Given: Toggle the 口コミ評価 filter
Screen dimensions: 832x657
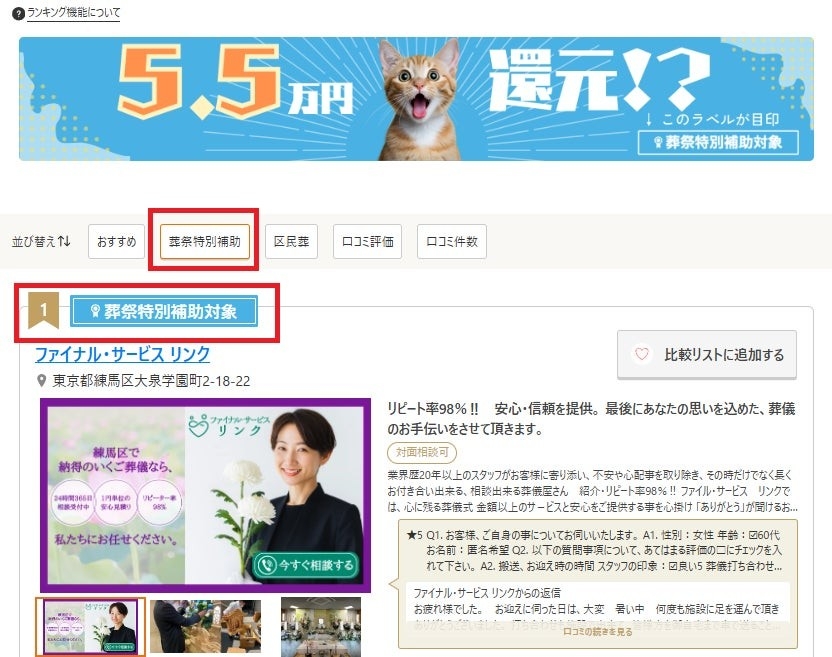Looking at the screenshot, I should (367, 240).
